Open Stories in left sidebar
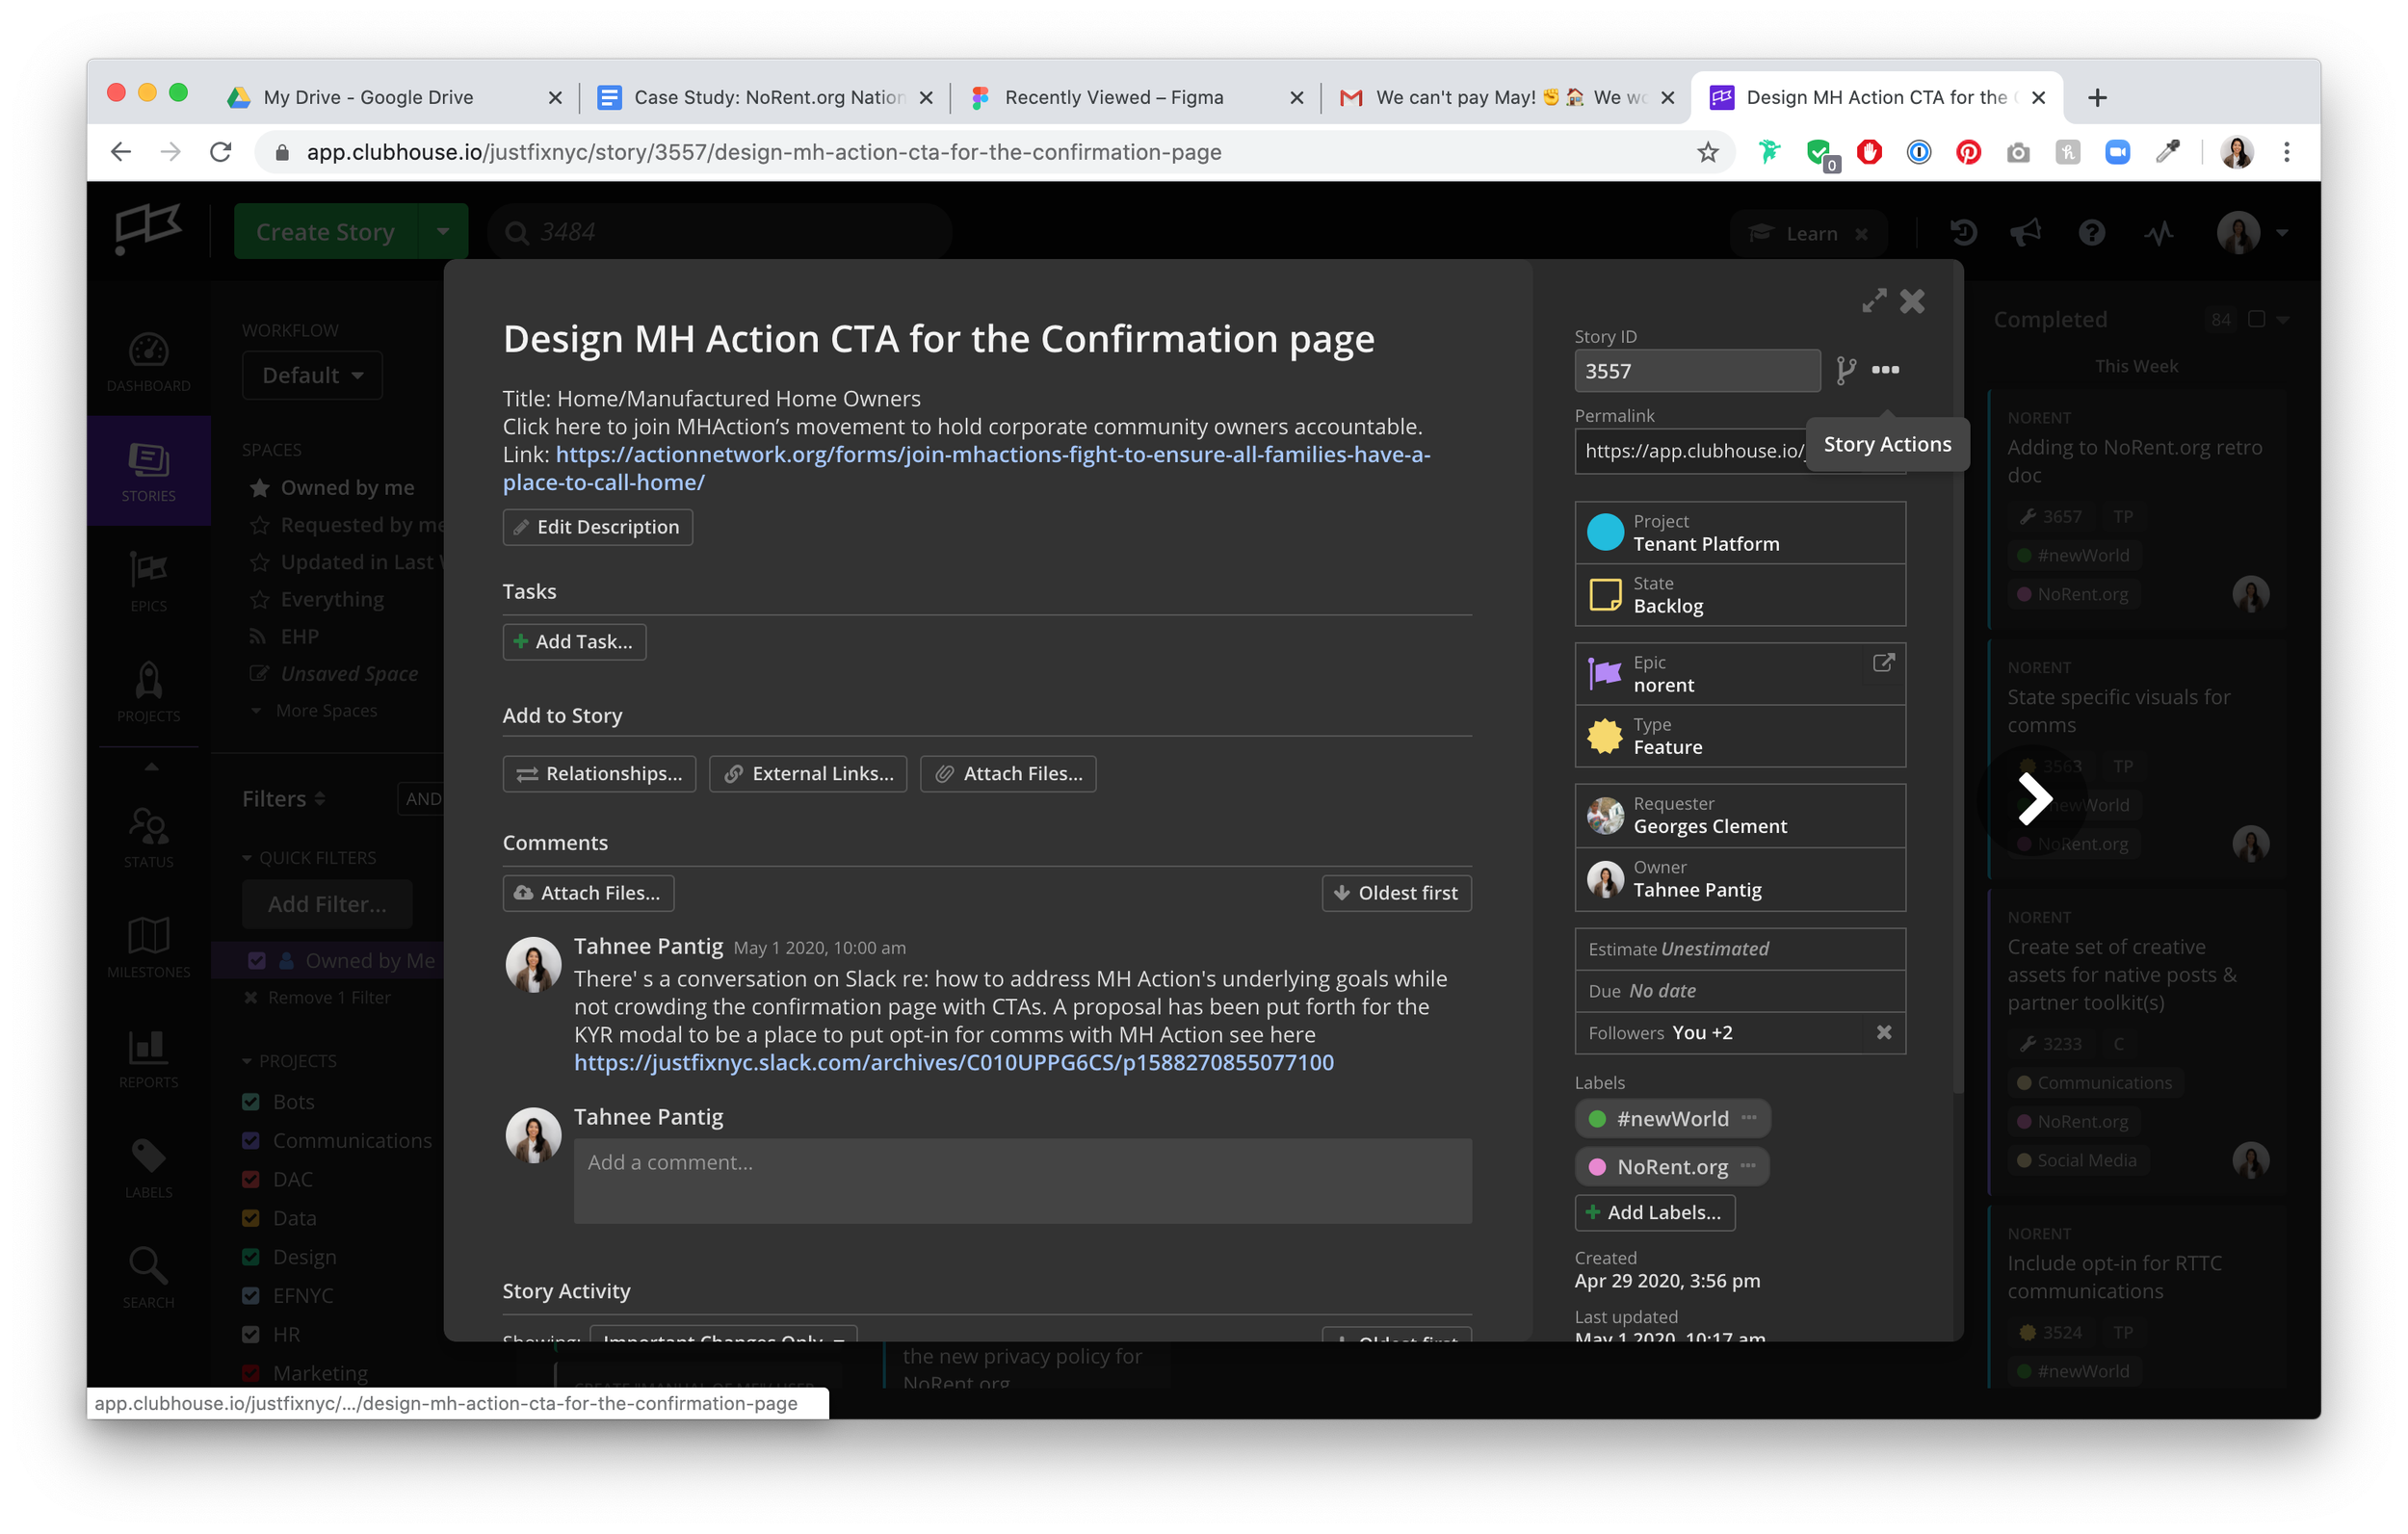 click(x=148, y=470)
